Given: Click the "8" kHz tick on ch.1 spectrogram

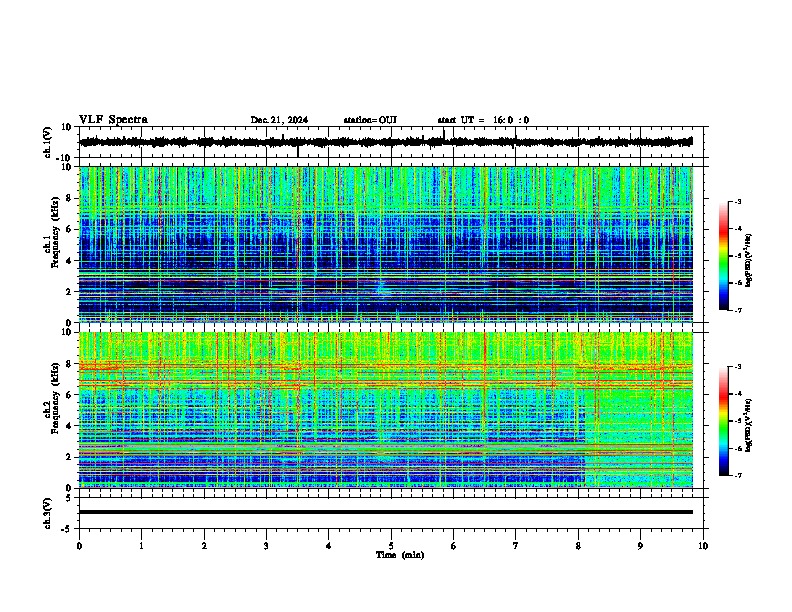Looking at the screenshot, I should pyautogui.click(x=70, y=198).
